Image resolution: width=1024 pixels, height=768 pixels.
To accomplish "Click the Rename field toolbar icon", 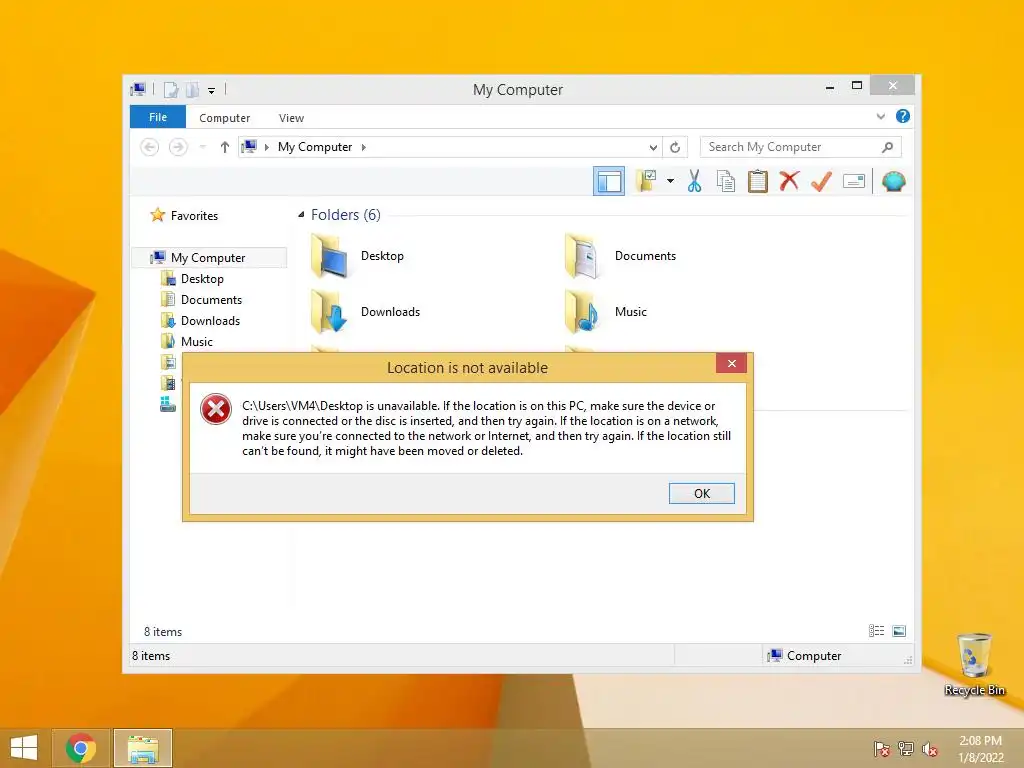I will (x=854, y=181).
